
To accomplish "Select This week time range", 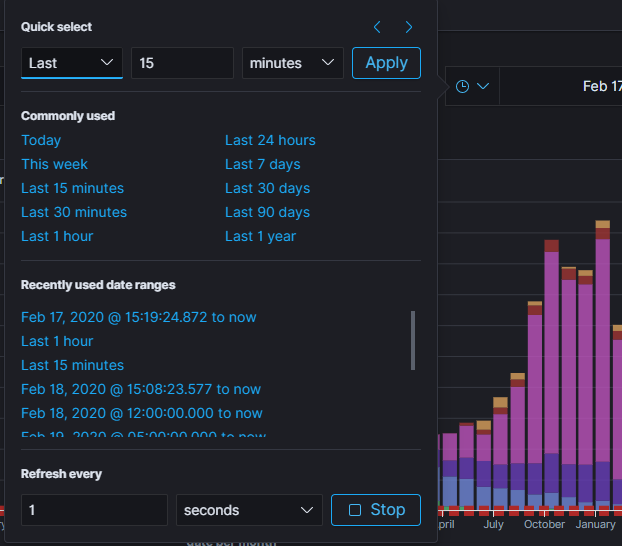I will click(x=54, y=164).
